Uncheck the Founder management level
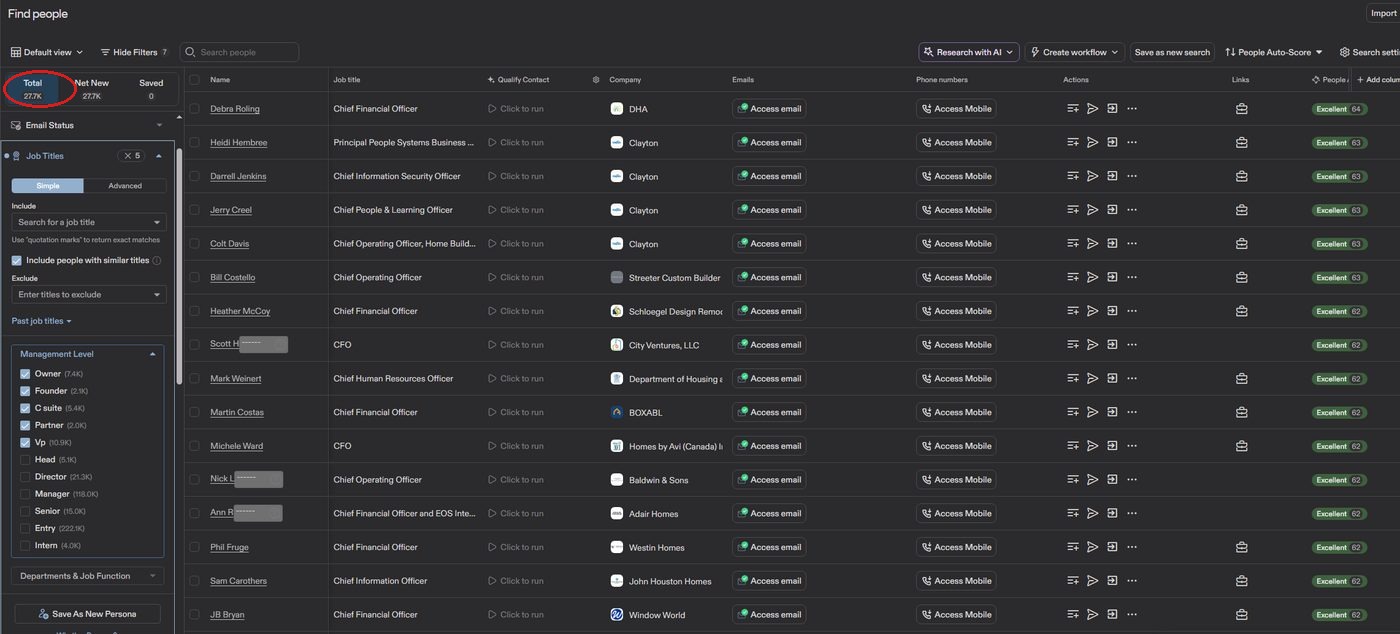 pyautogui.click(x=25, y=391)
